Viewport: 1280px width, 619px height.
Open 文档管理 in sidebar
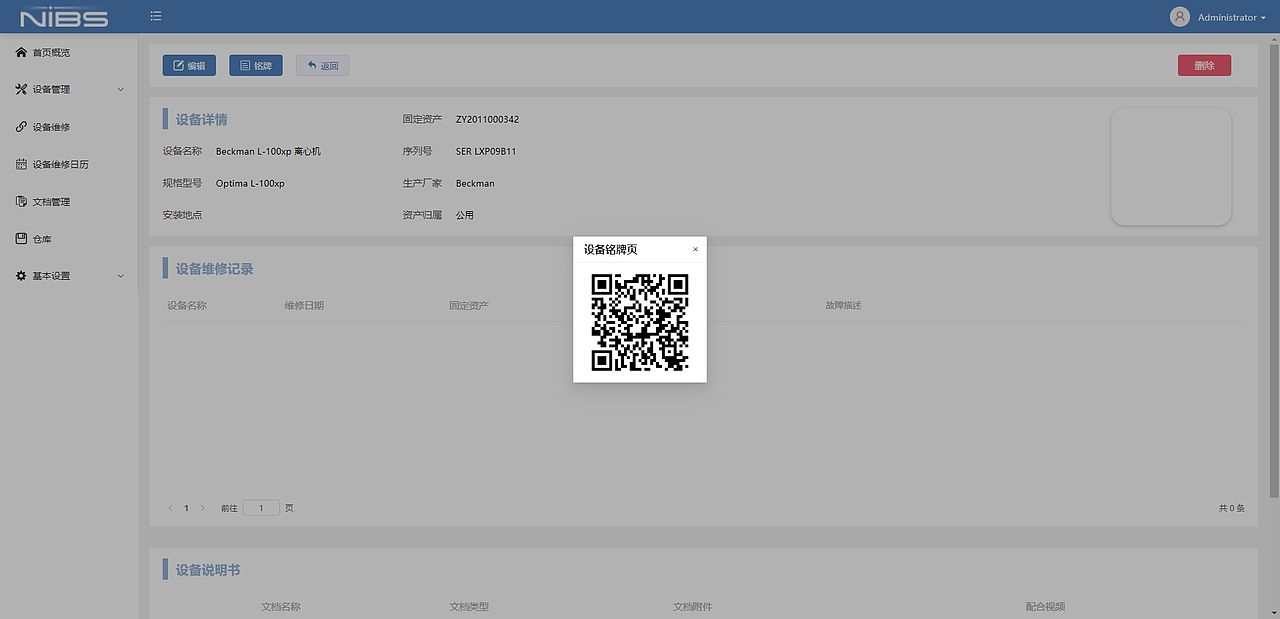click(x=51, y=201)
